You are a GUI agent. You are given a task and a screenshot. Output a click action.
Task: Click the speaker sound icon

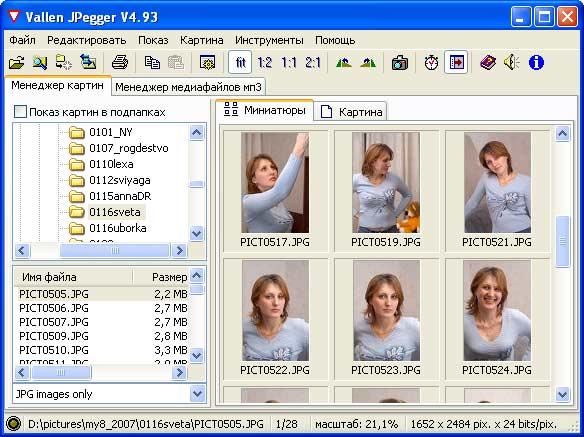512,62
